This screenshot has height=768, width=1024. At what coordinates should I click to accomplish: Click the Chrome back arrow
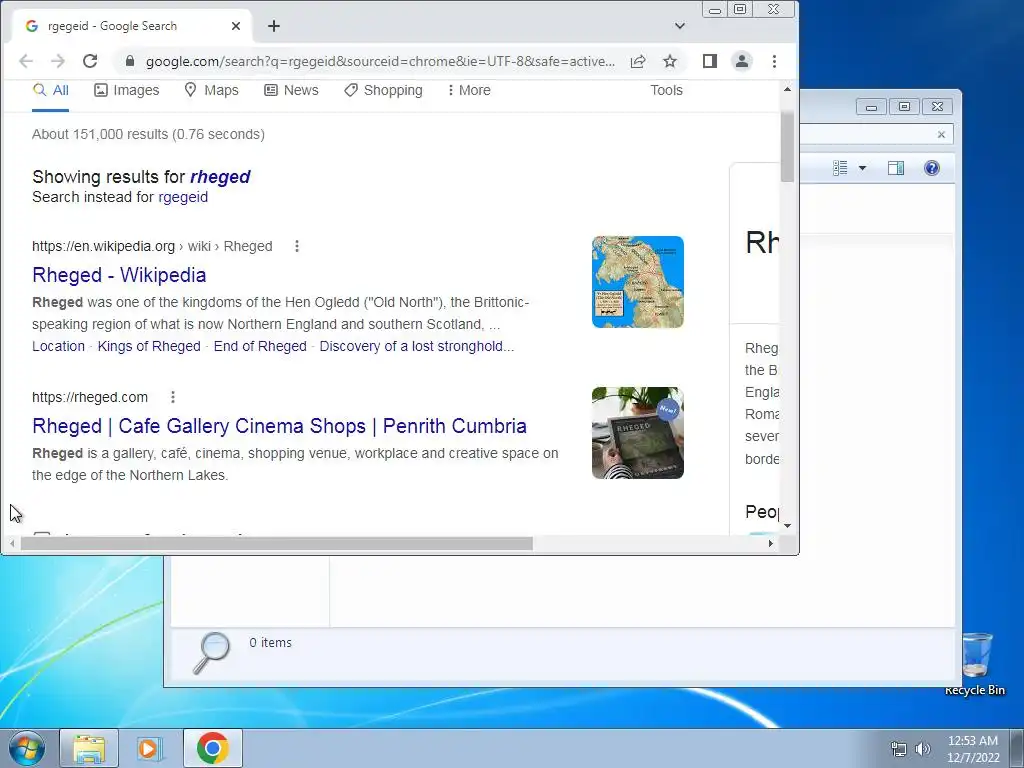pyautogui.click(x=26, y=61)
